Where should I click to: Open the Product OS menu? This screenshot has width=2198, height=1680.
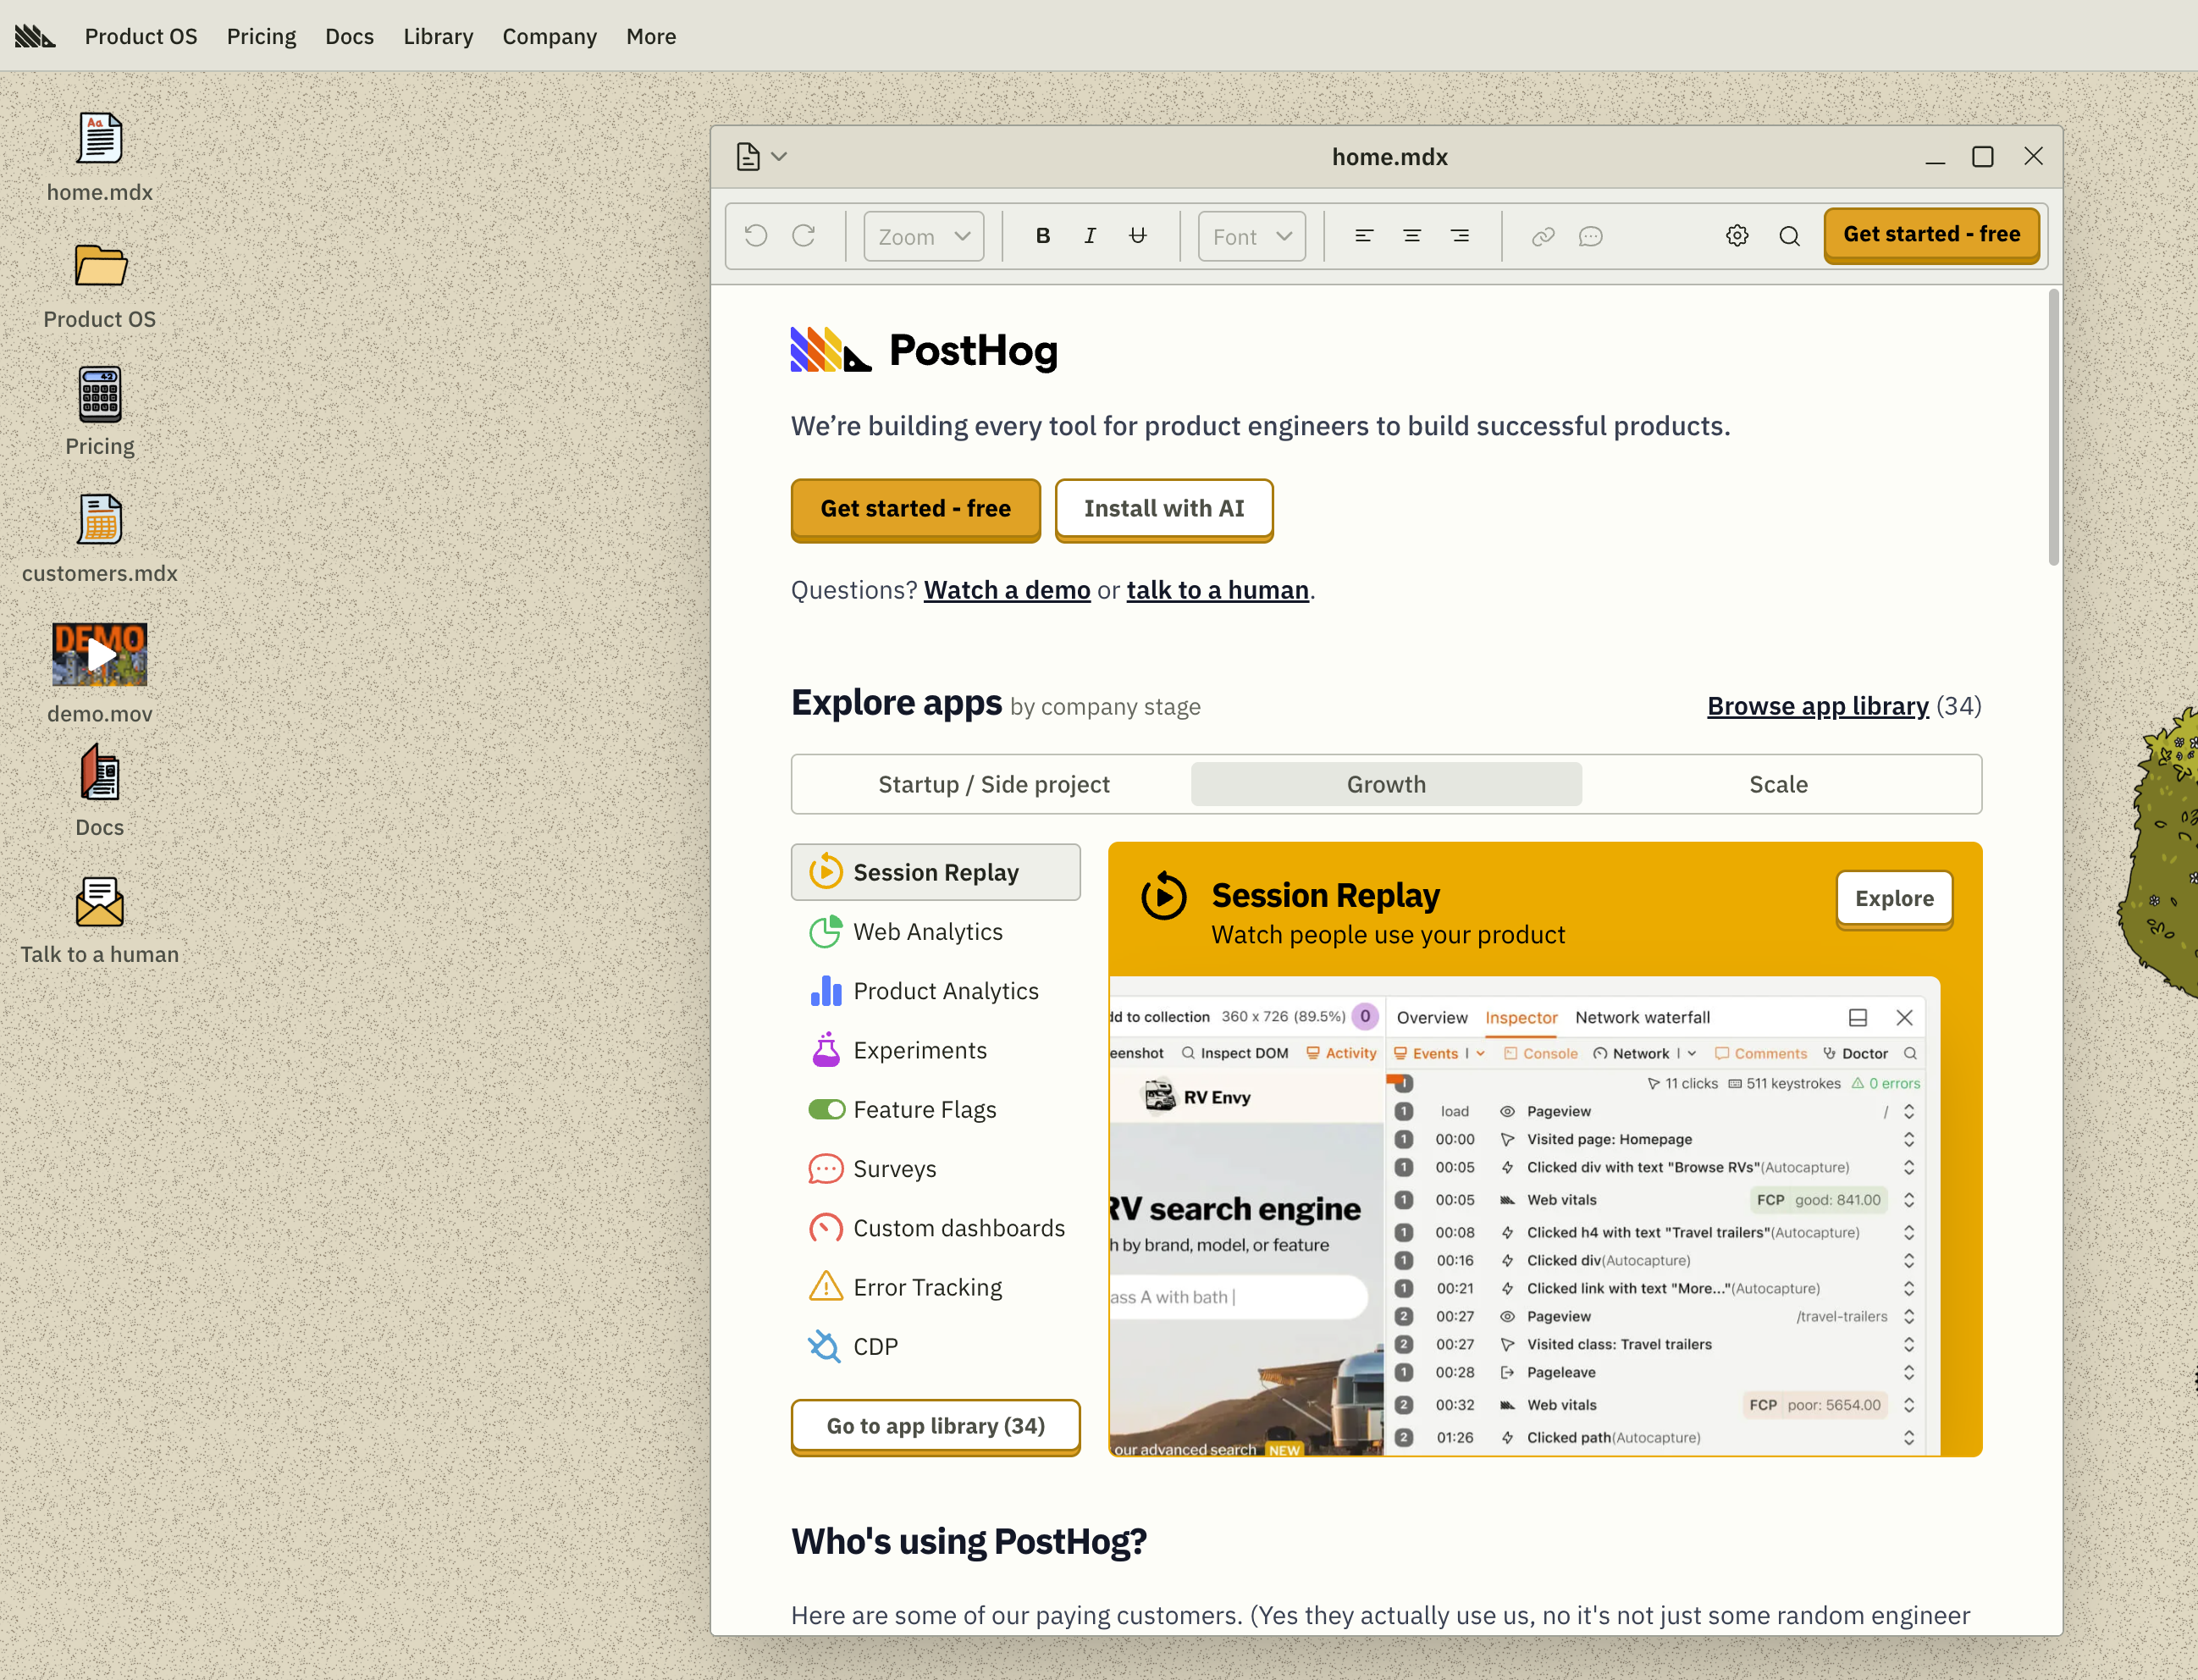click(x=141, y=36)
